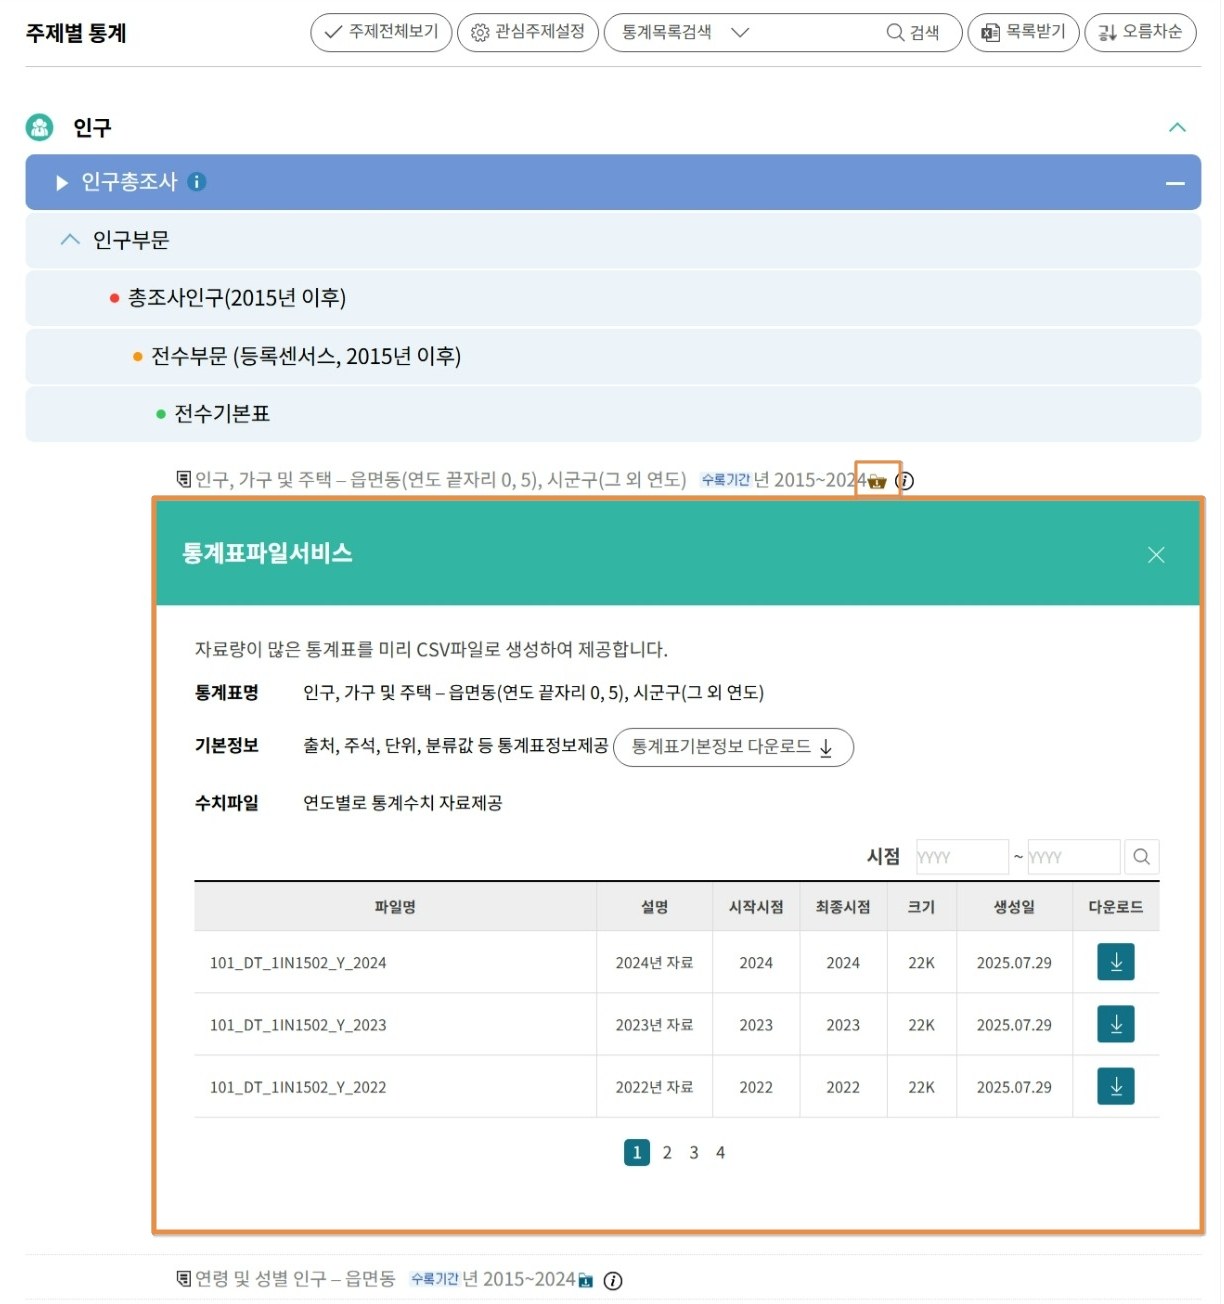
Task: Click 101_DT_1IN1502_Y_2023 file name
Action: tap(298, 1025)
